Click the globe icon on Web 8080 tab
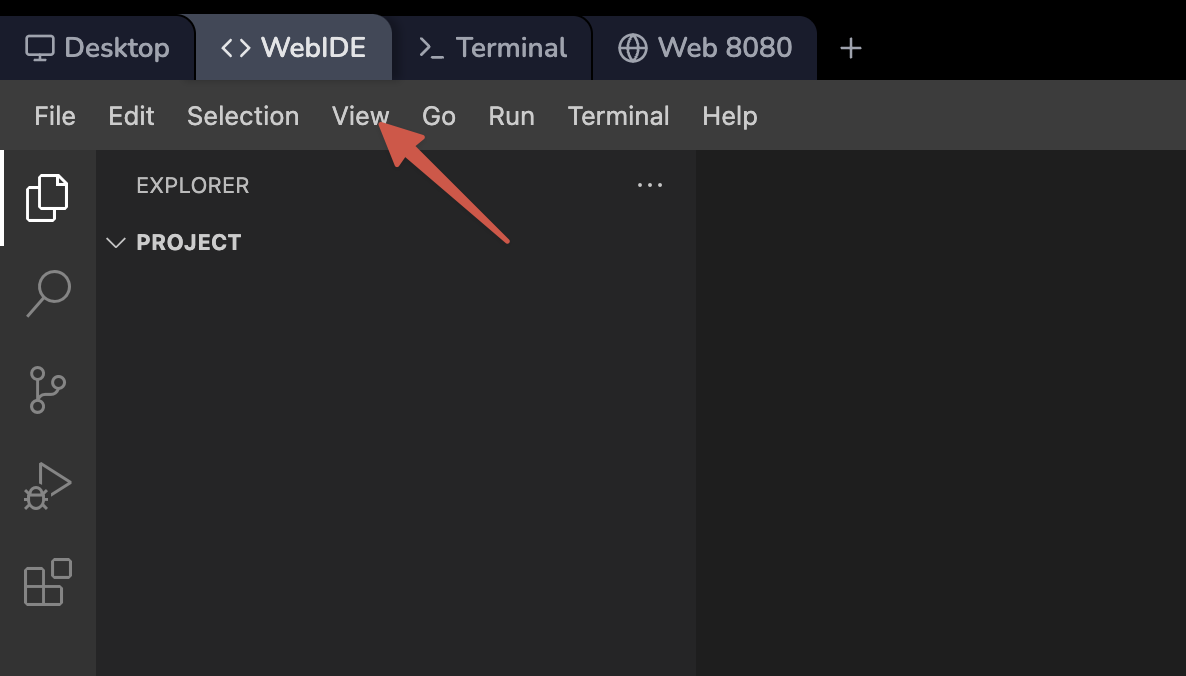 (x=636, y=46)
